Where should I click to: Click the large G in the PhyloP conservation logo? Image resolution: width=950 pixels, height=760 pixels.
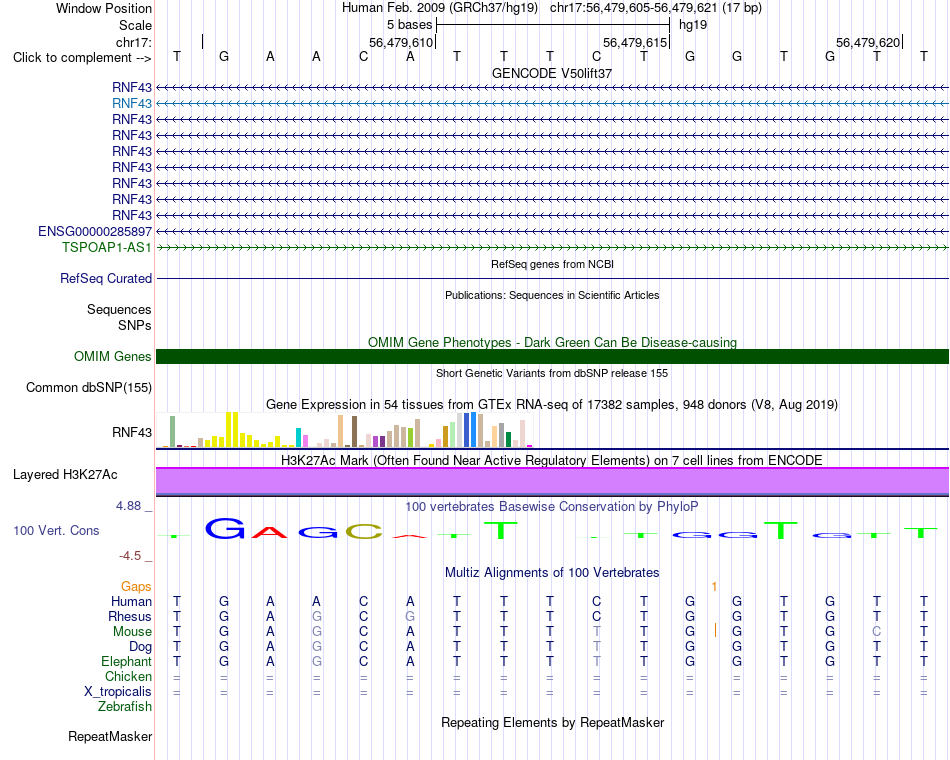[x=225, y=528]
